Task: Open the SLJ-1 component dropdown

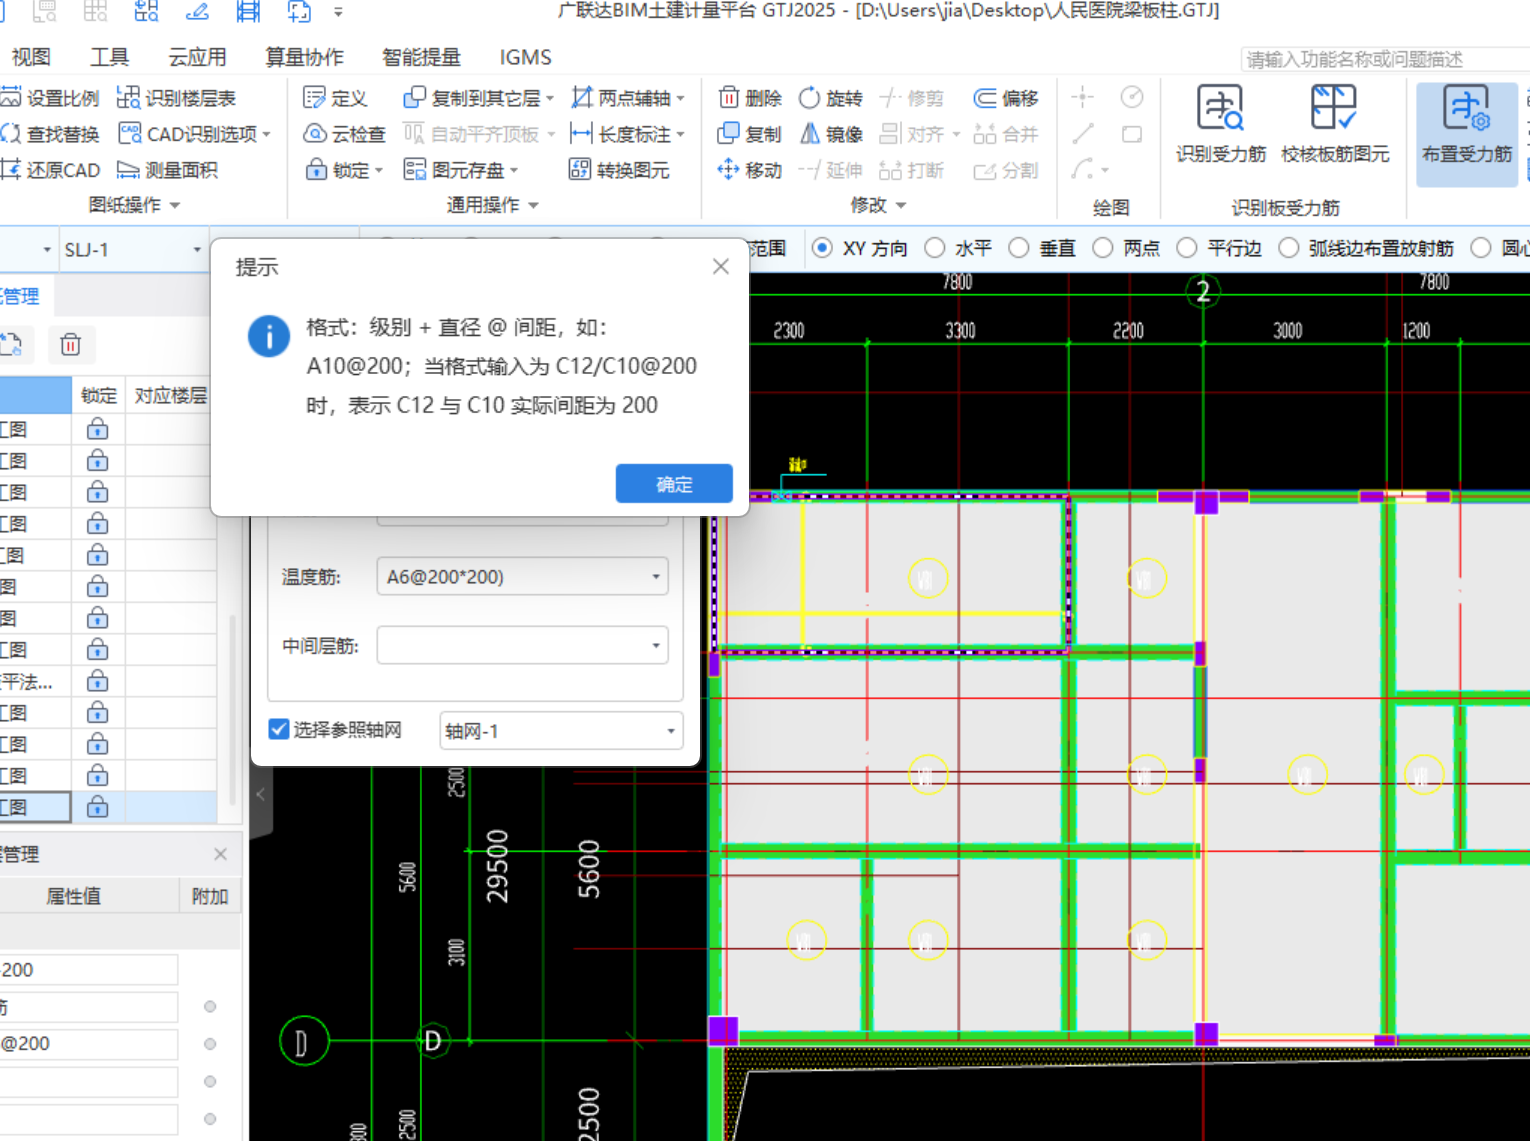Action: click(197, 249)
